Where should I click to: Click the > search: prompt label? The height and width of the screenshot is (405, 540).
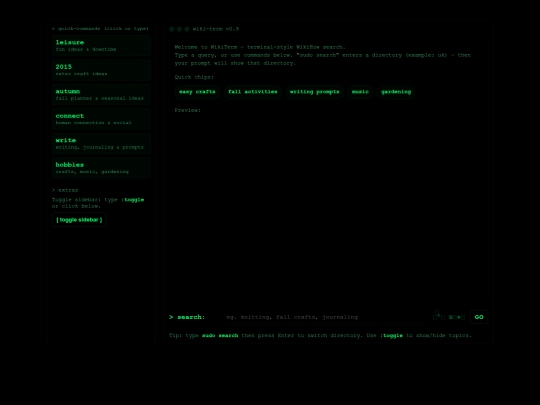click(187, 317)
